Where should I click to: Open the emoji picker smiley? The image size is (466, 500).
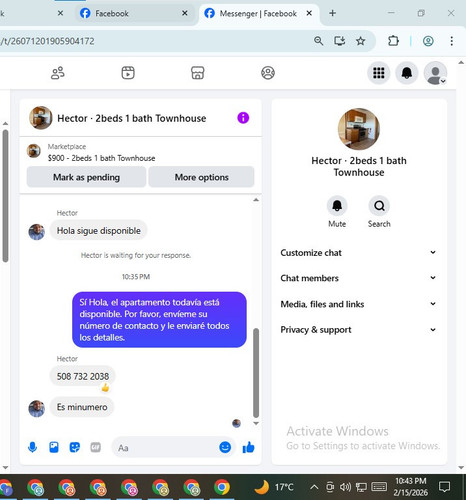point(225,447)
